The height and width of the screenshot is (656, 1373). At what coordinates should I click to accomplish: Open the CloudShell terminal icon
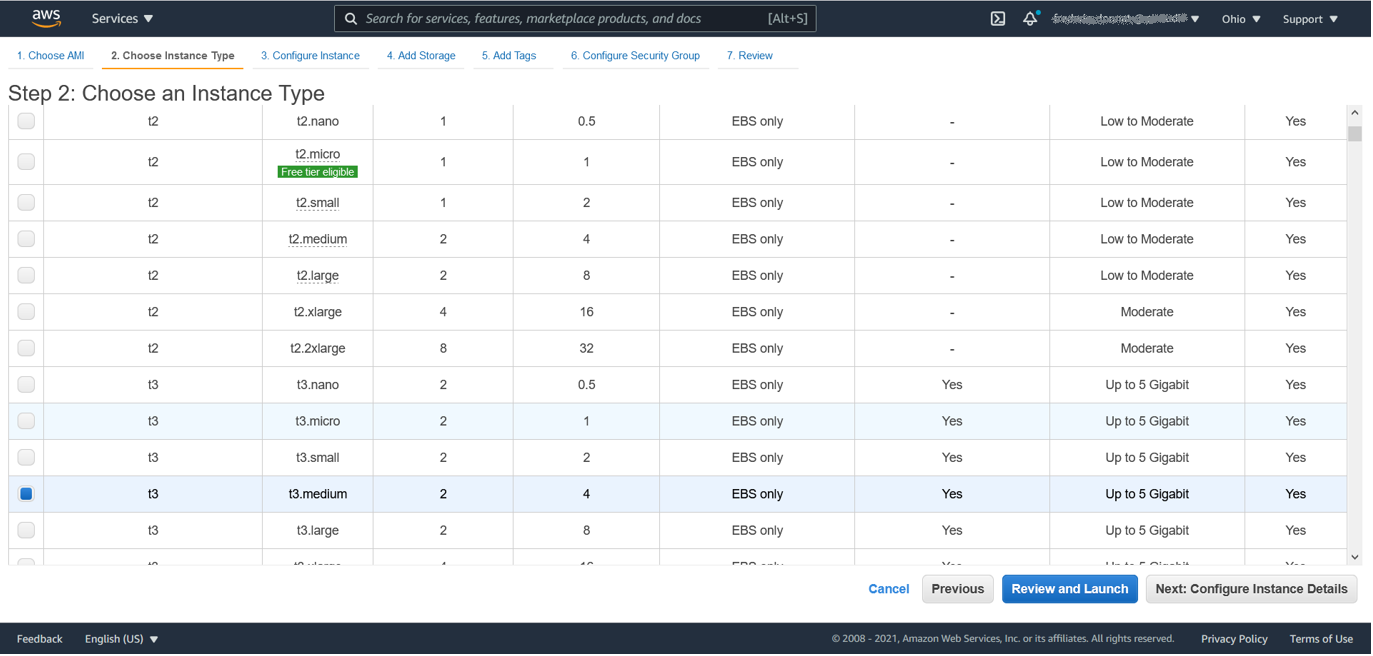tap(997, 19)
